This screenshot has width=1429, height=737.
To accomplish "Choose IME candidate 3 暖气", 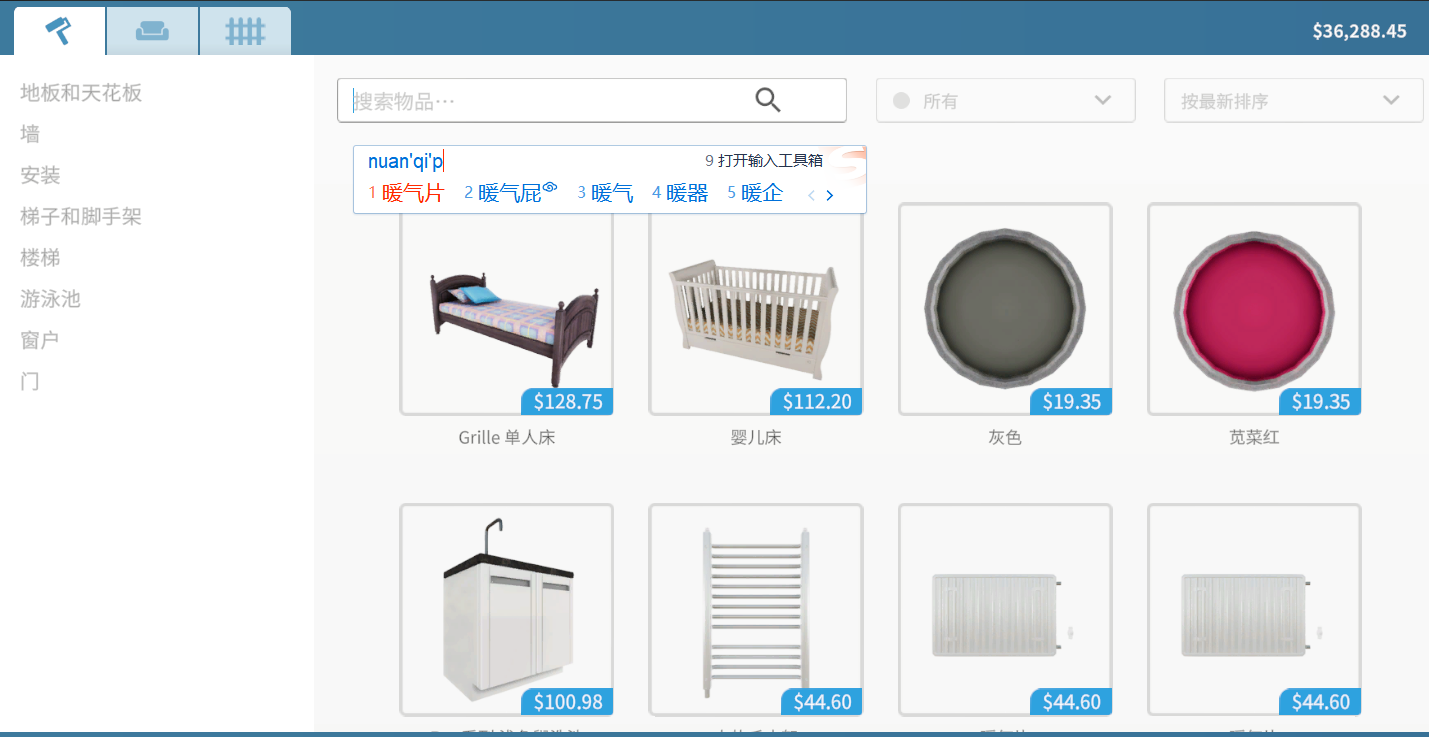I will pos(605,193).
